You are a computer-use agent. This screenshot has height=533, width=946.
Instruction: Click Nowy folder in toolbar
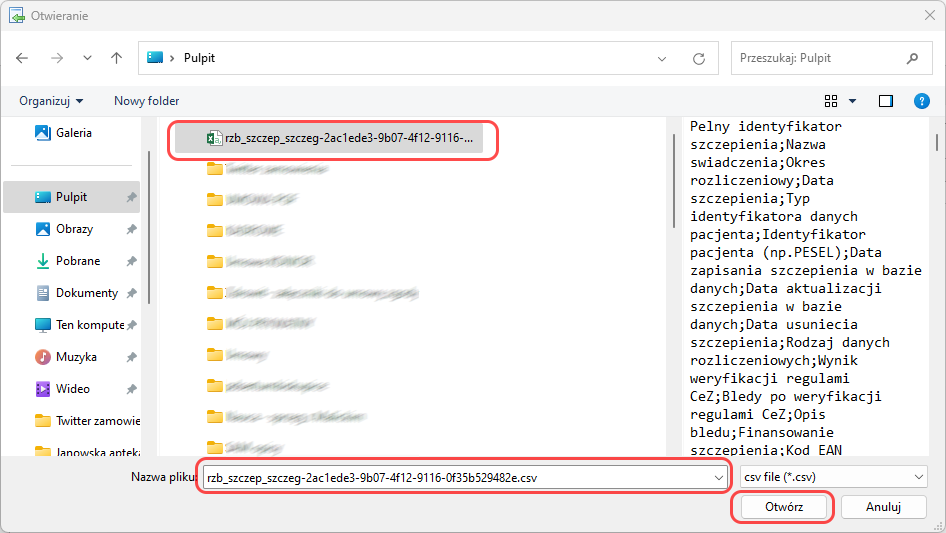tap(146, 101)
